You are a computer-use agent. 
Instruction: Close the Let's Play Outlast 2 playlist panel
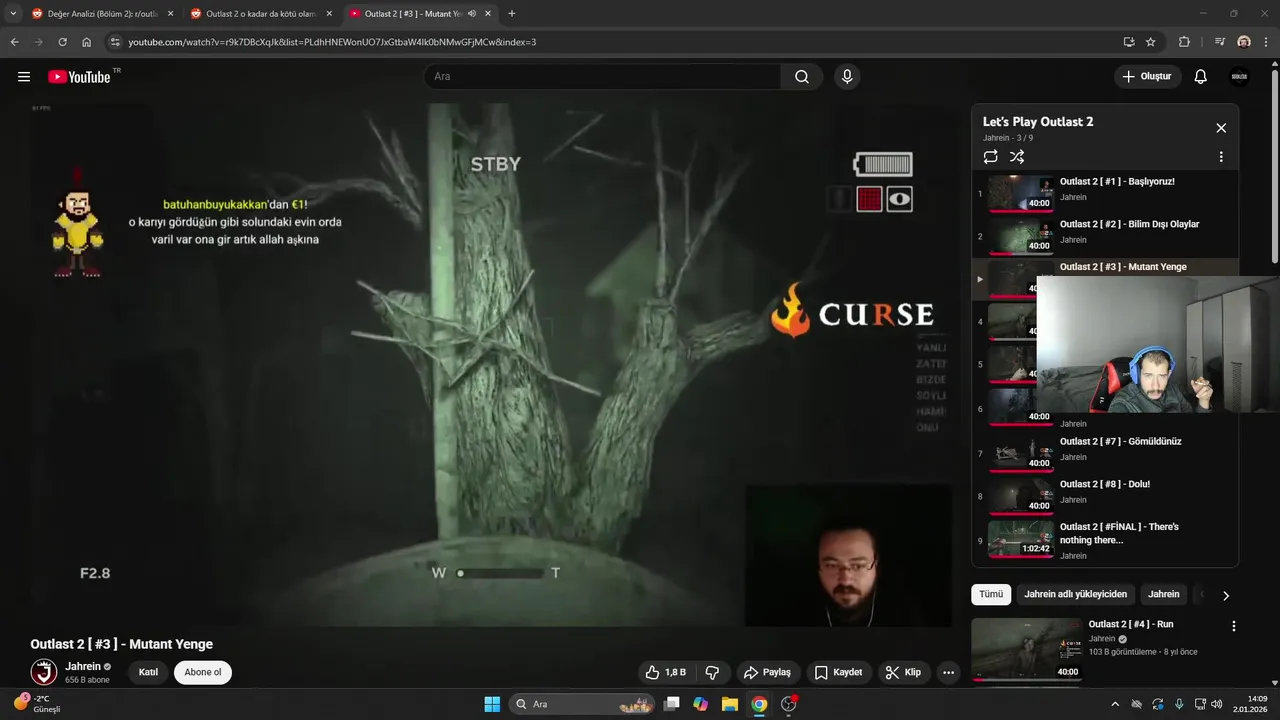pyautogui.click(x=1221, y=128)
